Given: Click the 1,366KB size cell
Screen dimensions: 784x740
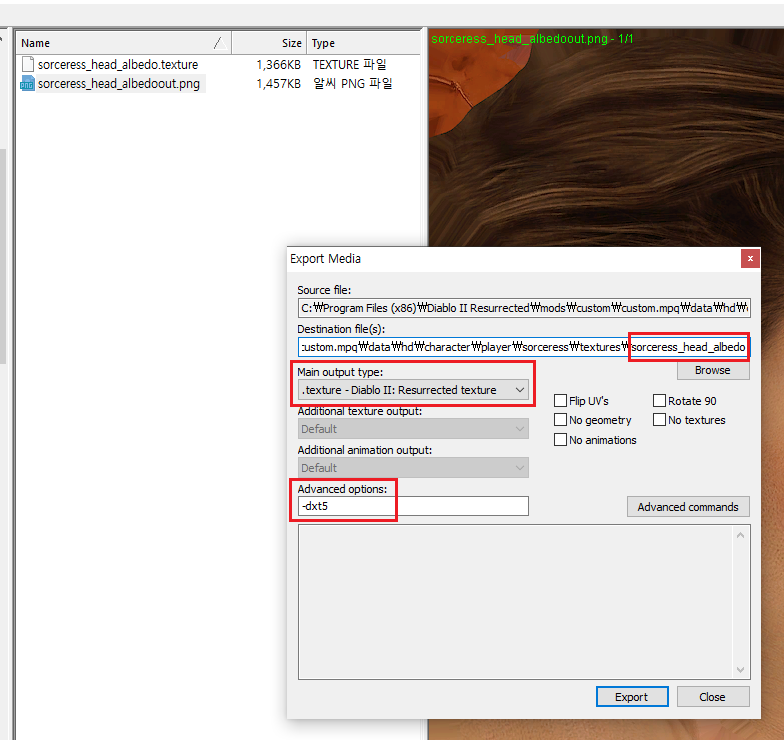Looking at the screenshot, I should [278, 64].
